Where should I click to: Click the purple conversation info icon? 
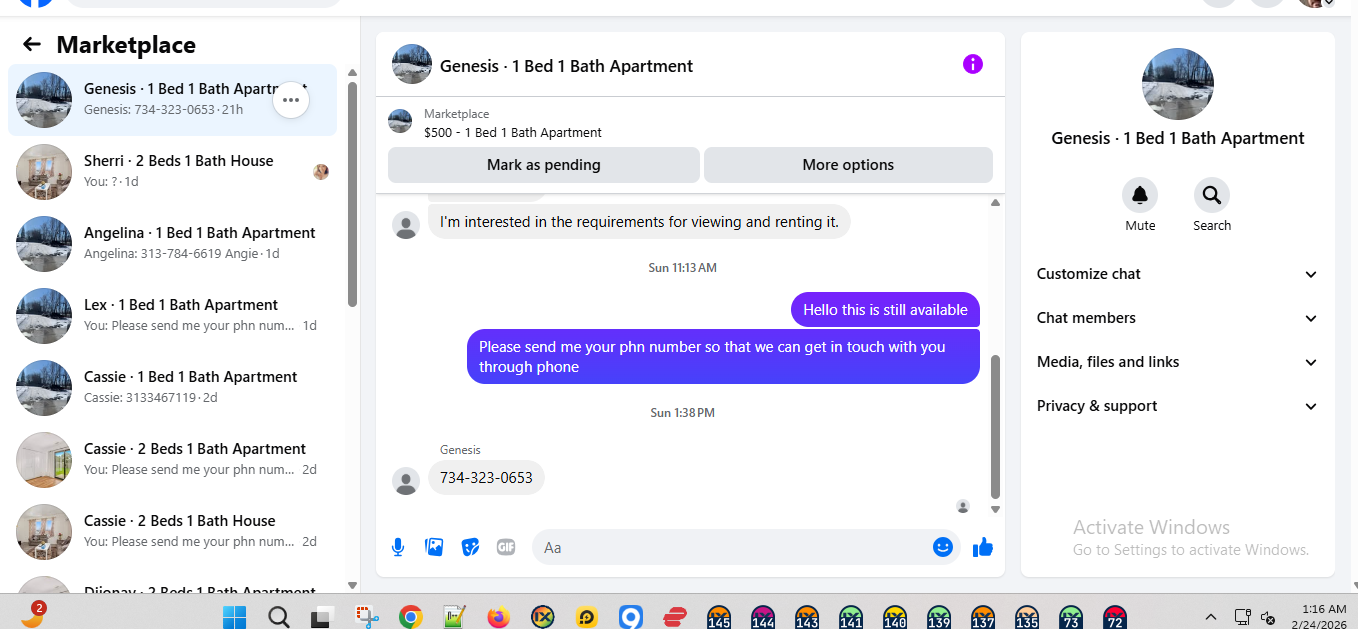click(x=973, y=64)
